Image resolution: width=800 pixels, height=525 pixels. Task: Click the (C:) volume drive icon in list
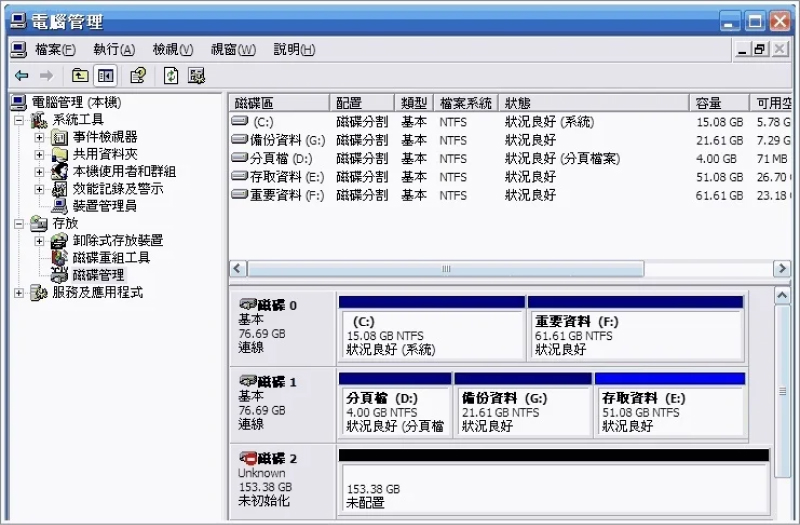(239, 121)
